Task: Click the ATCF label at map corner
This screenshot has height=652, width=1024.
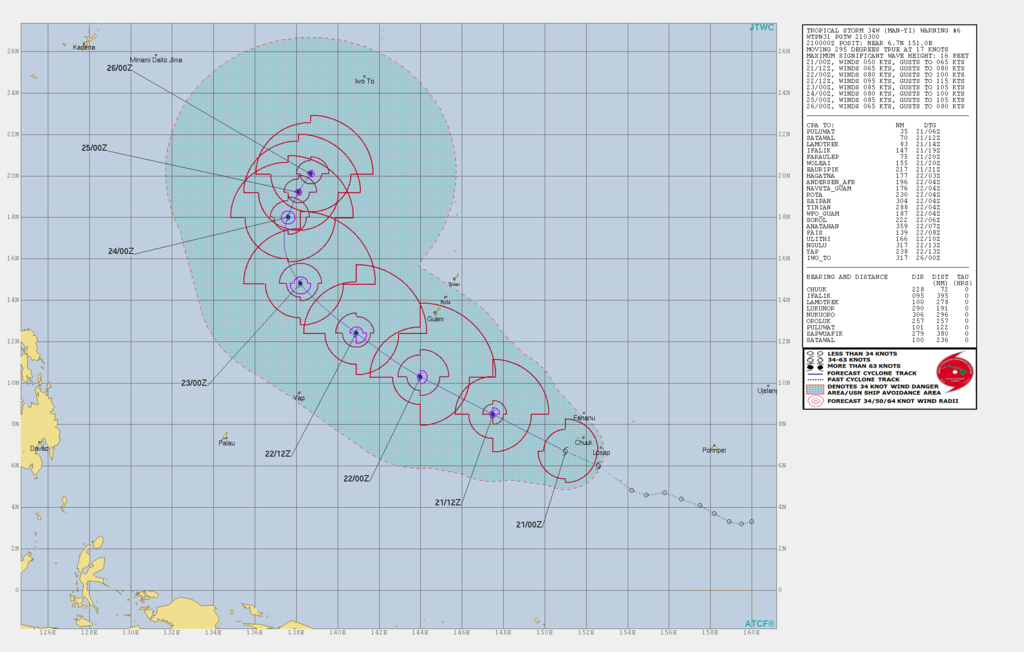Action: (760, 624)
